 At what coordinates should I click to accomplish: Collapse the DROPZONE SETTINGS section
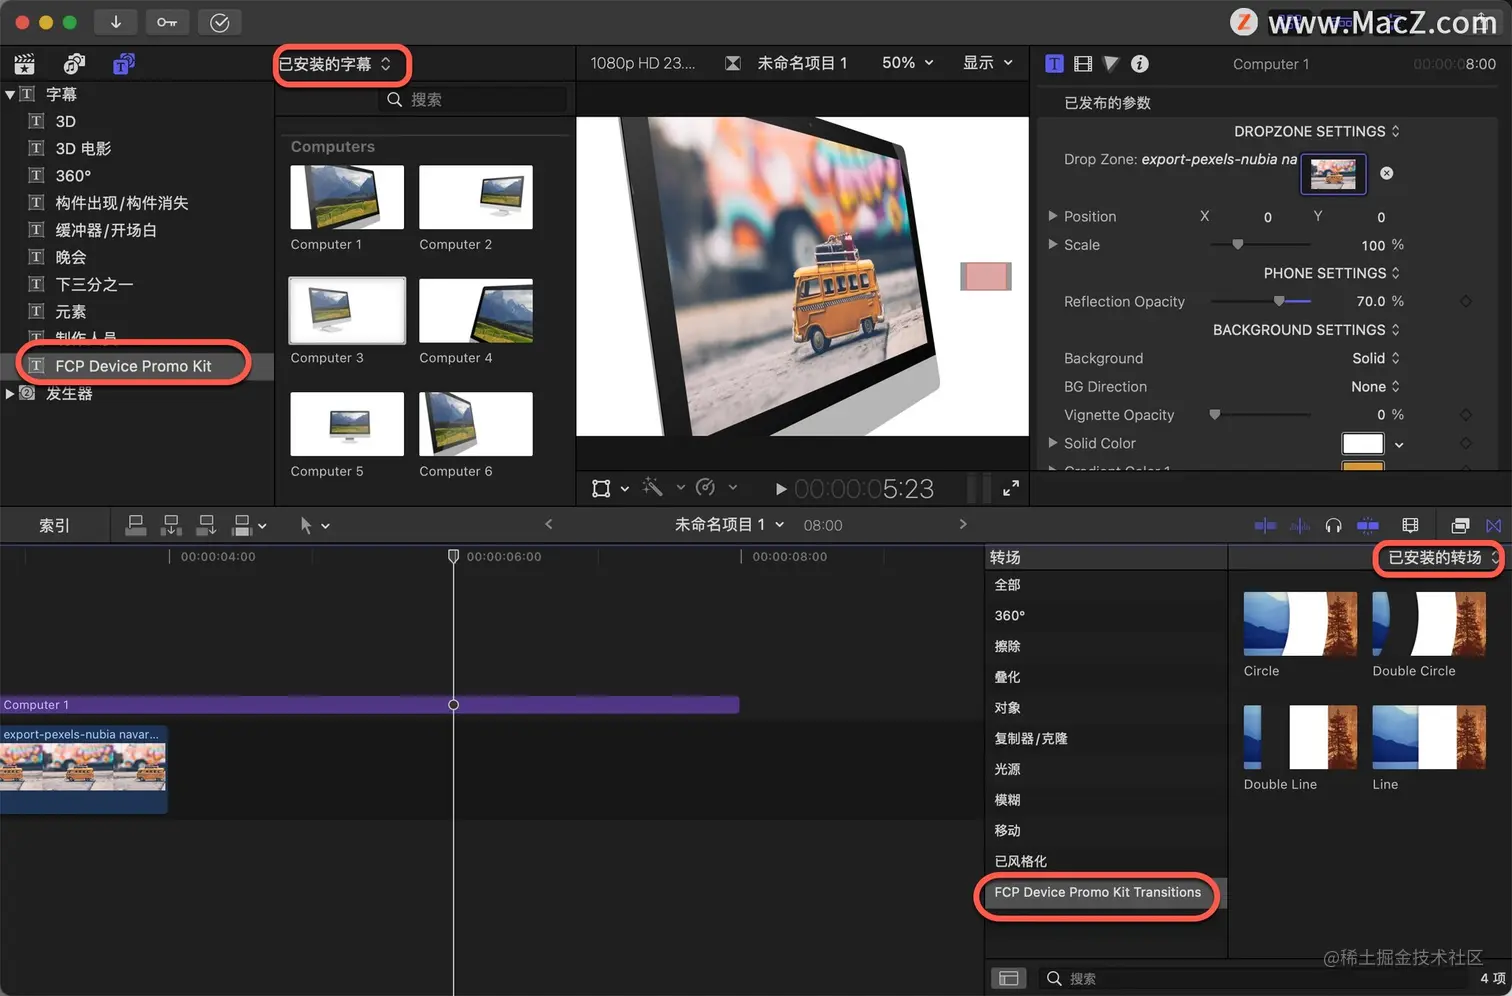coord(1316,131)
